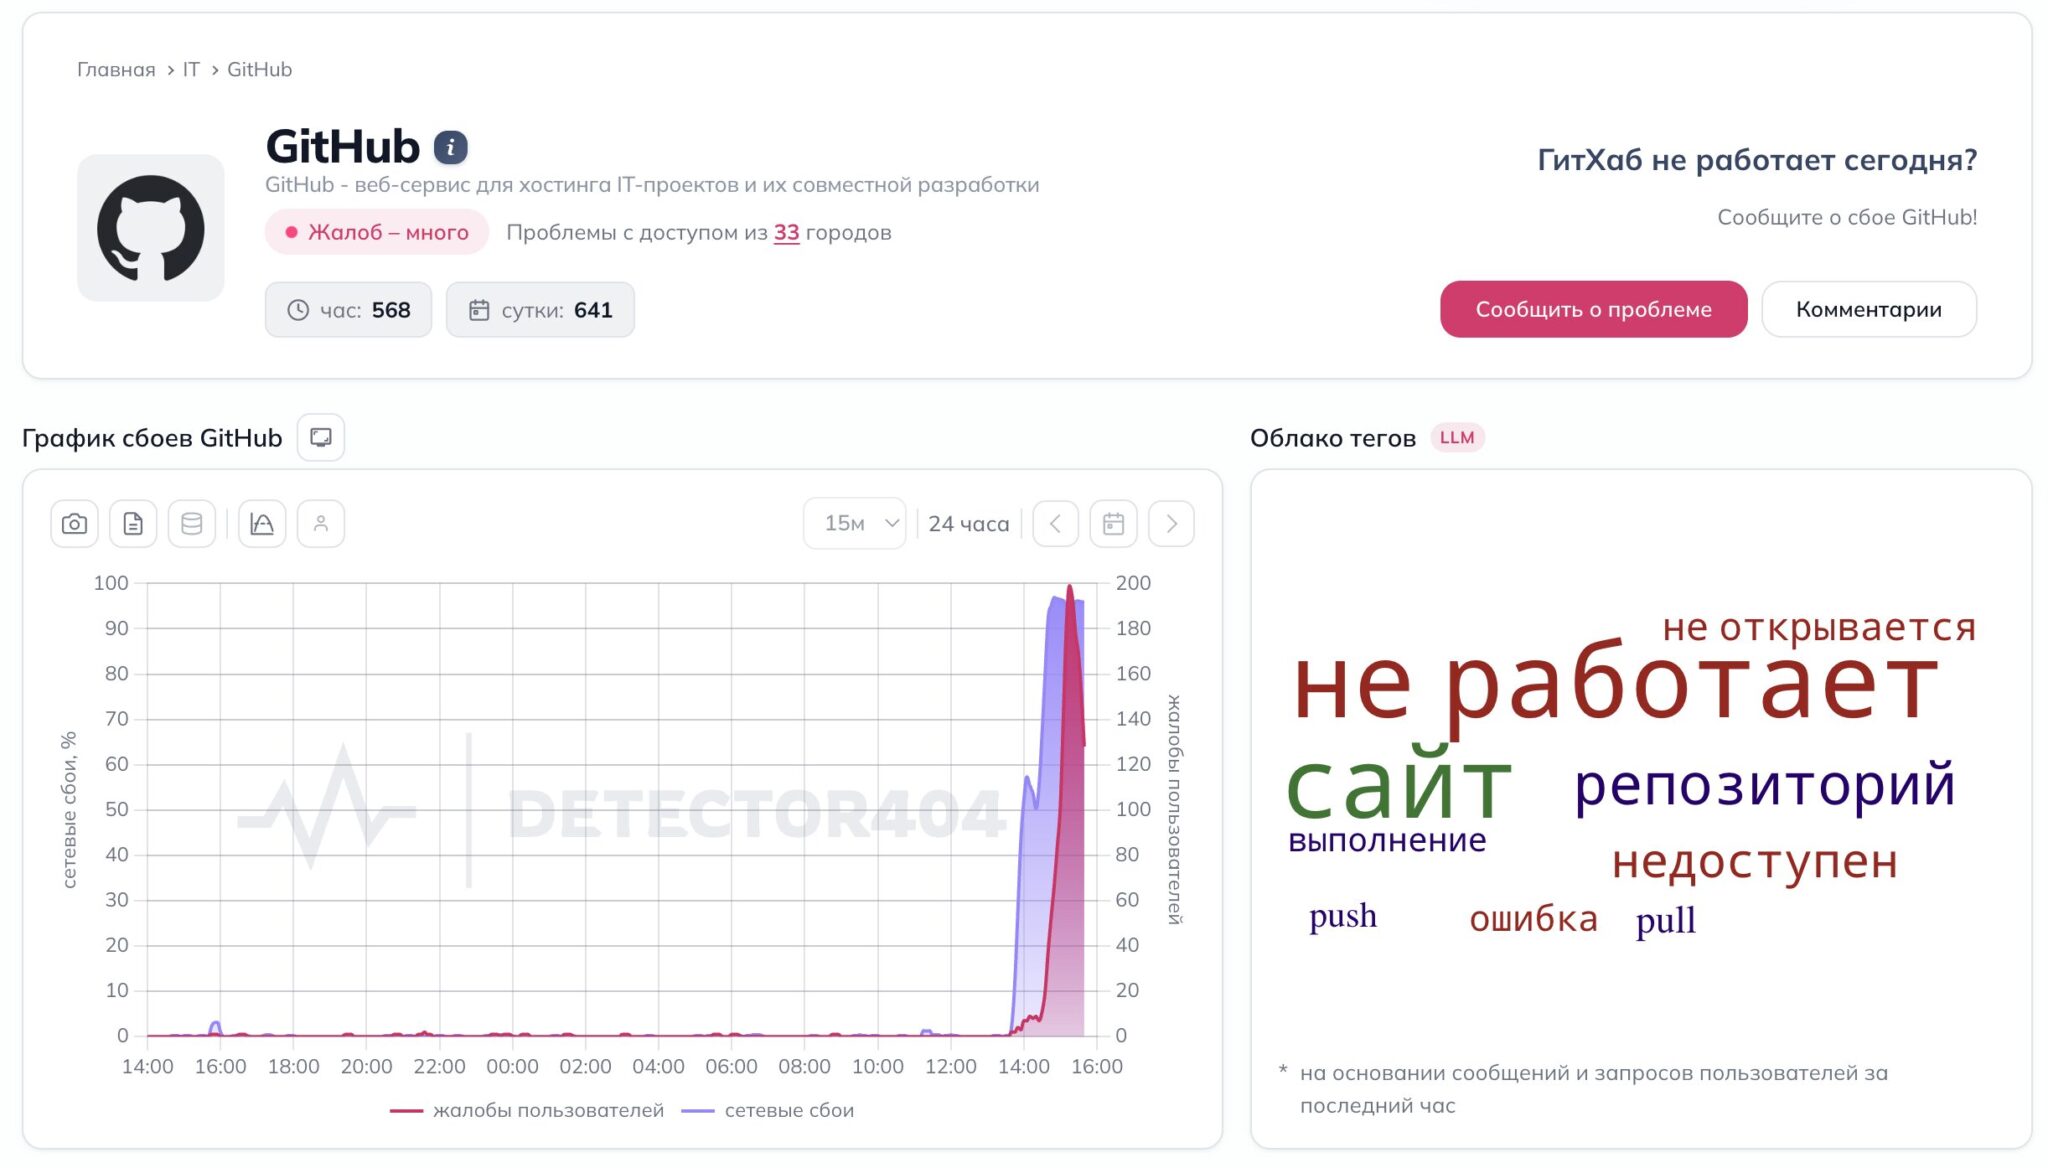This screenshot has width=2048, height=1168.
Task: Select the 24 часа range
Action: (969, 524)
